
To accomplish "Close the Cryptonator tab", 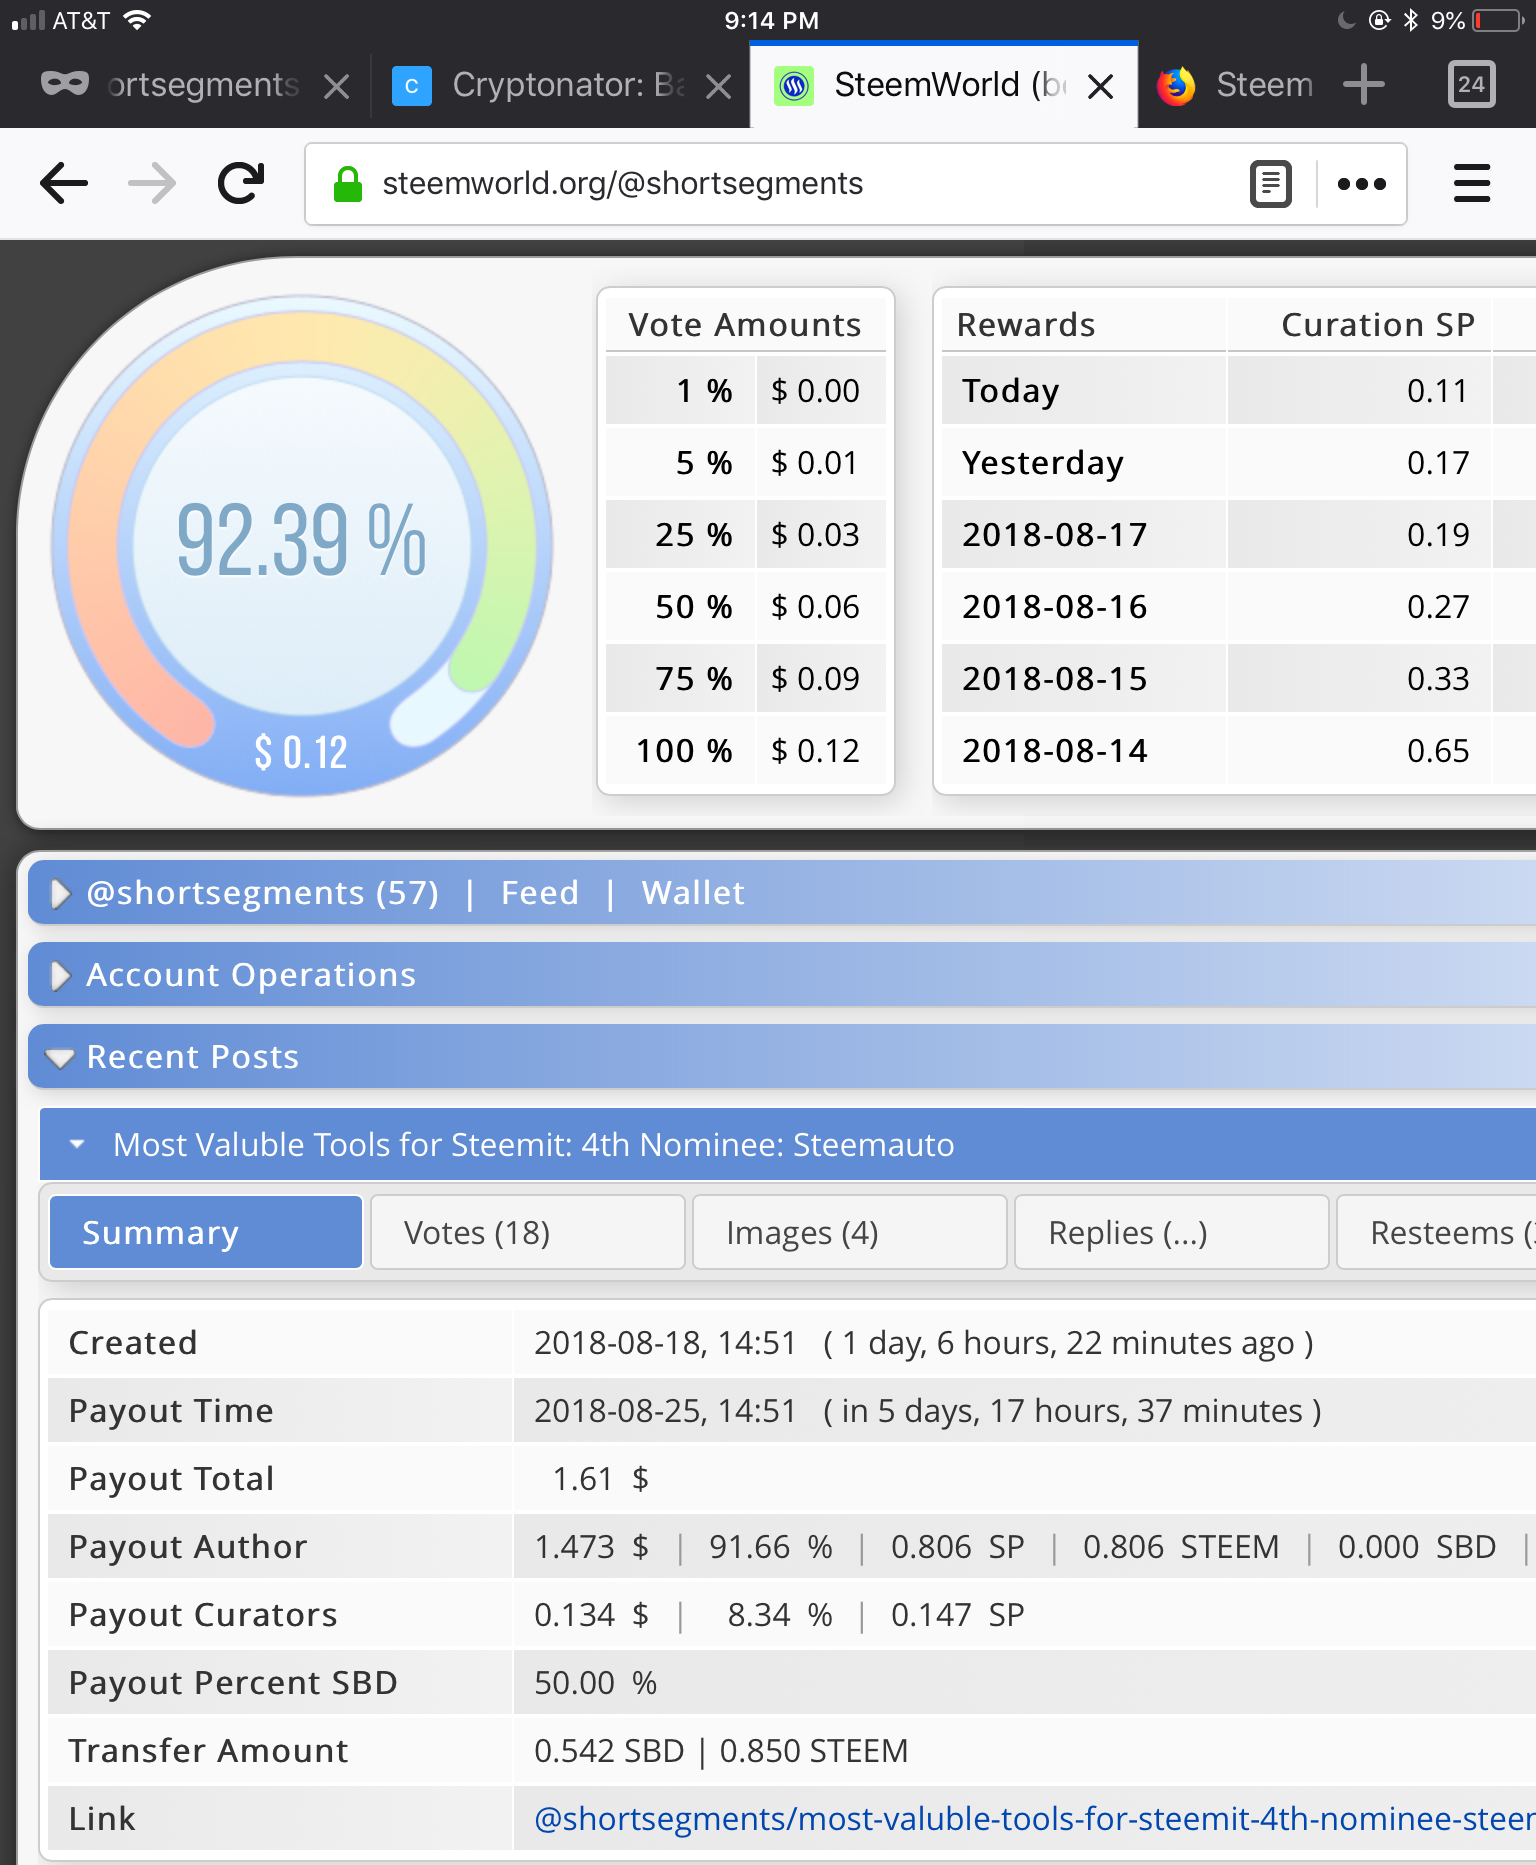I will [718, 87].
